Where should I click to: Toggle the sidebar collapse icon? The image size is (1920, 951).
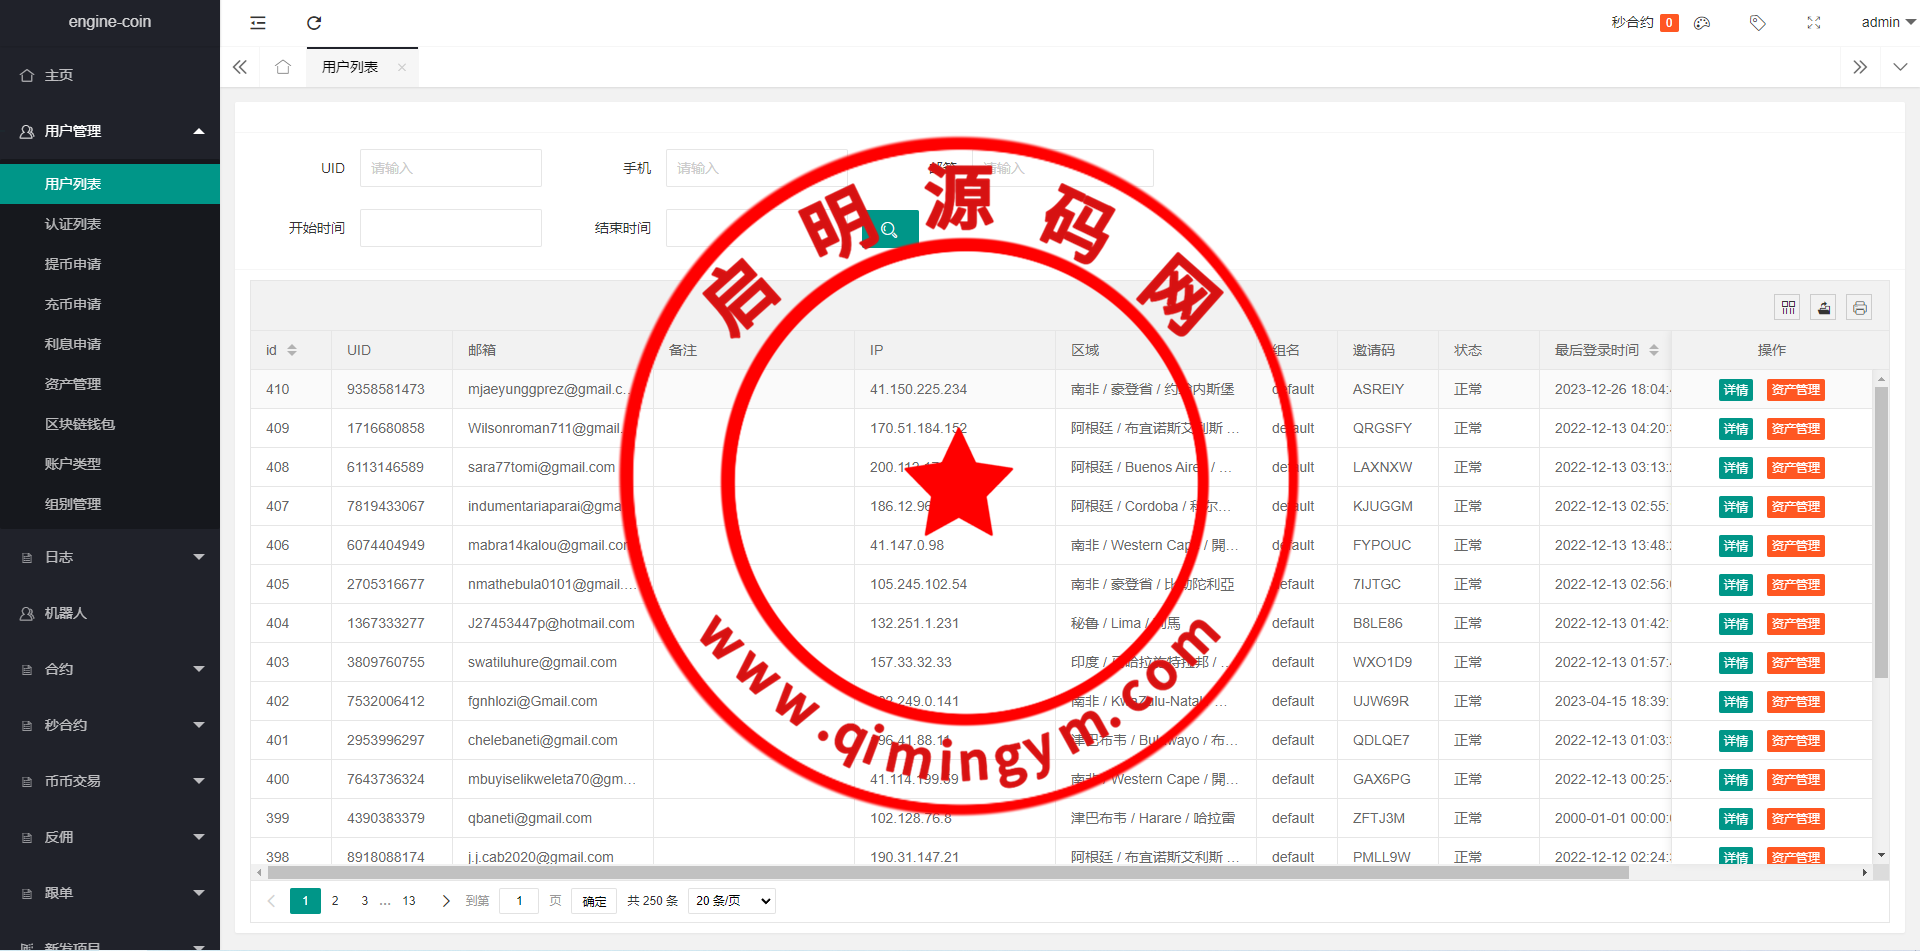point(258,23)
